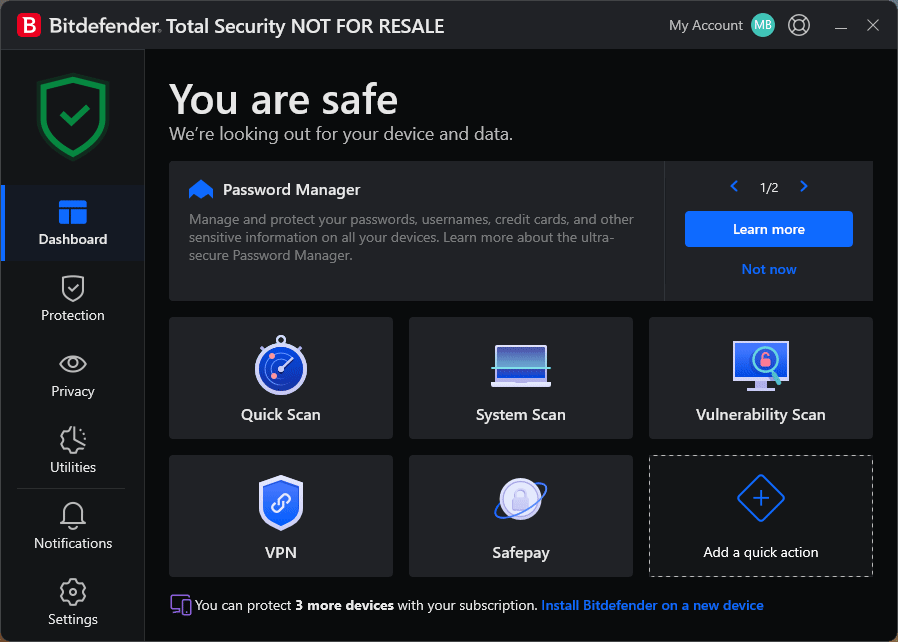Go to next promo card arrow
This screenshot has height=642, width=898.
804,187
